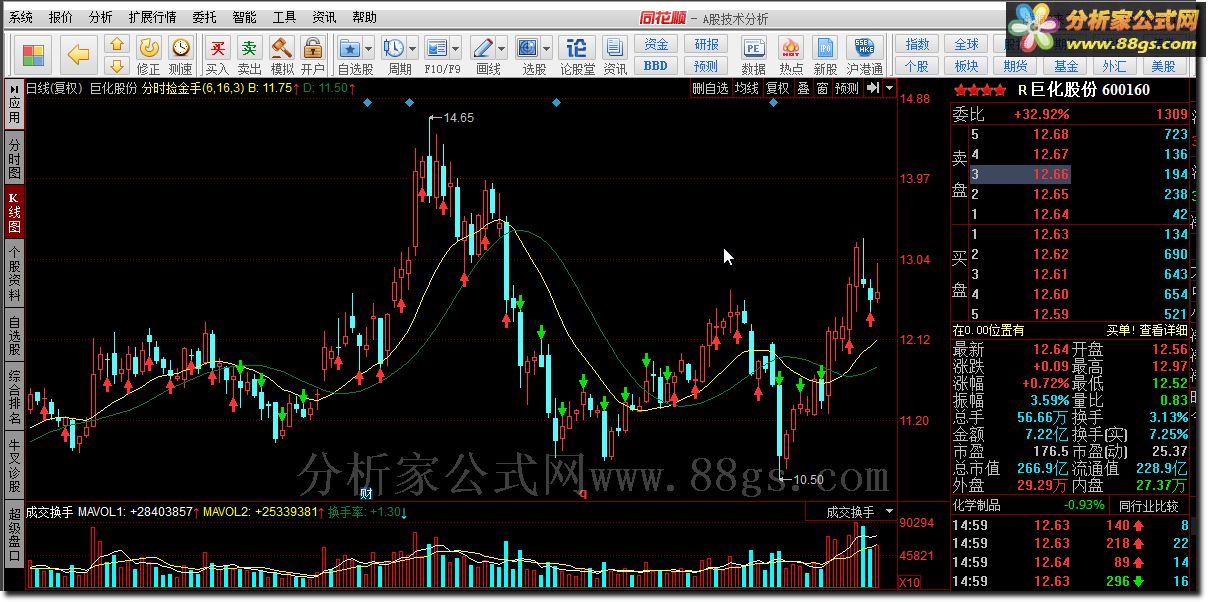Click the BBD button
This screenshot has width=1208, height=602.
(656, 66)
